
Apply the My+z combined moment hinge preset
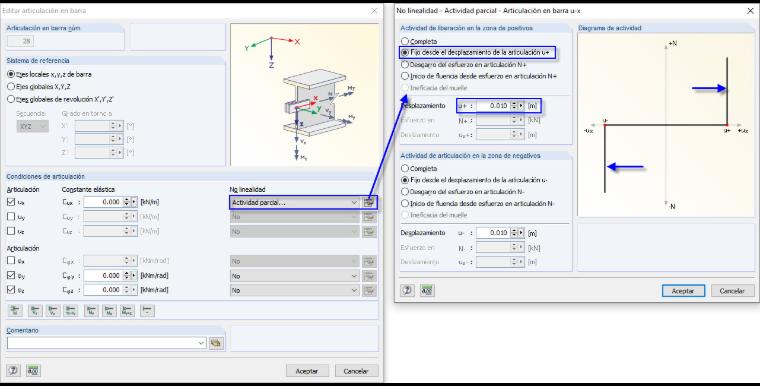click(x=127, y=310)
